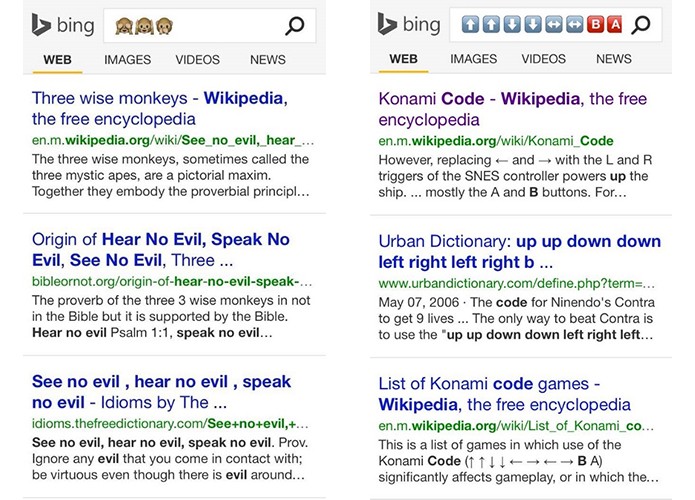The height and width of the screenshot is (500, 695).
Task: Click the search field with the monkey emojis
Action: tap(210, 26)
